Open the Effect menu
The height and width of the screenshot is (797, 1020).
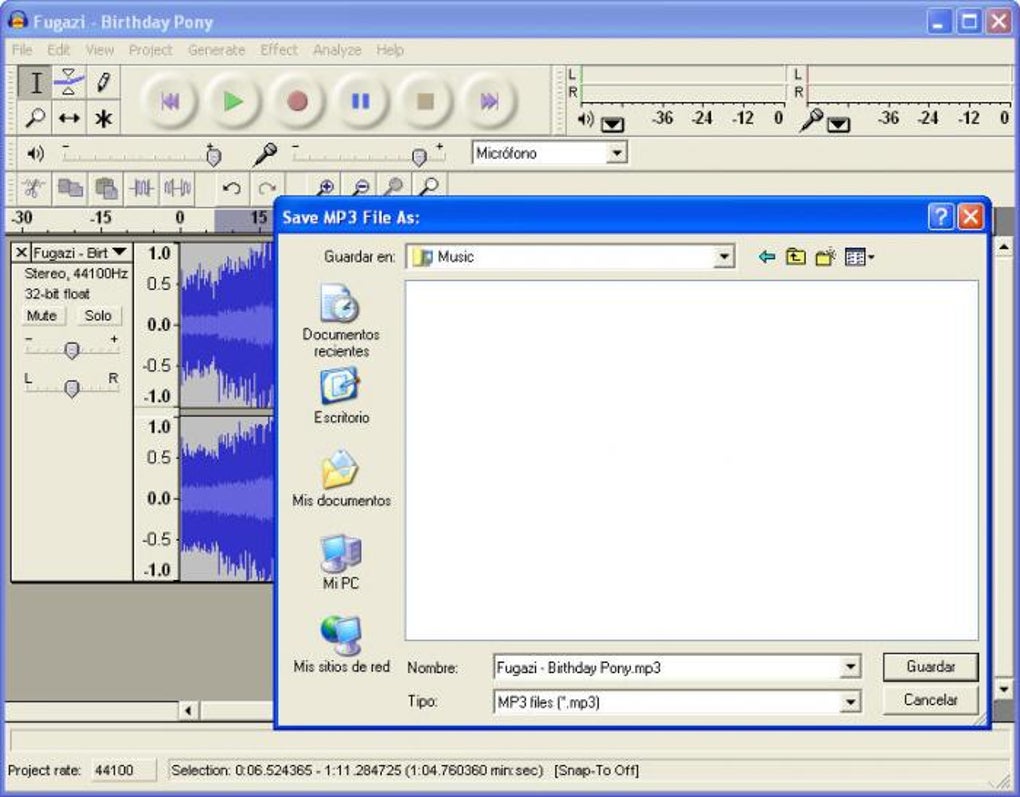coord(278,49)
